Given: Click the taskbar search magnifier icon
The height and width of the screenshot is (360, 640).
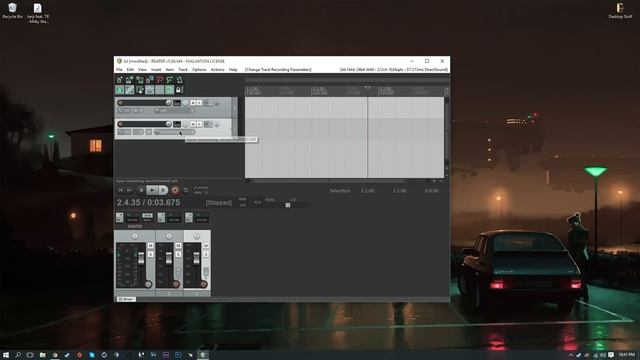Looking at the screenshot, I should pyautogui.click(x=18, y=355).
